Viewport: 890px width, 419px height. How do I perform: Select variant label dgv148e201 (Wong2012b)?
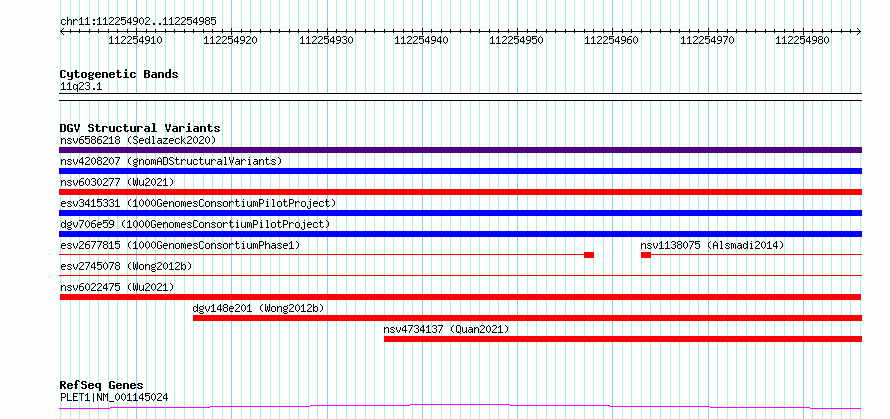coord(258,308)
